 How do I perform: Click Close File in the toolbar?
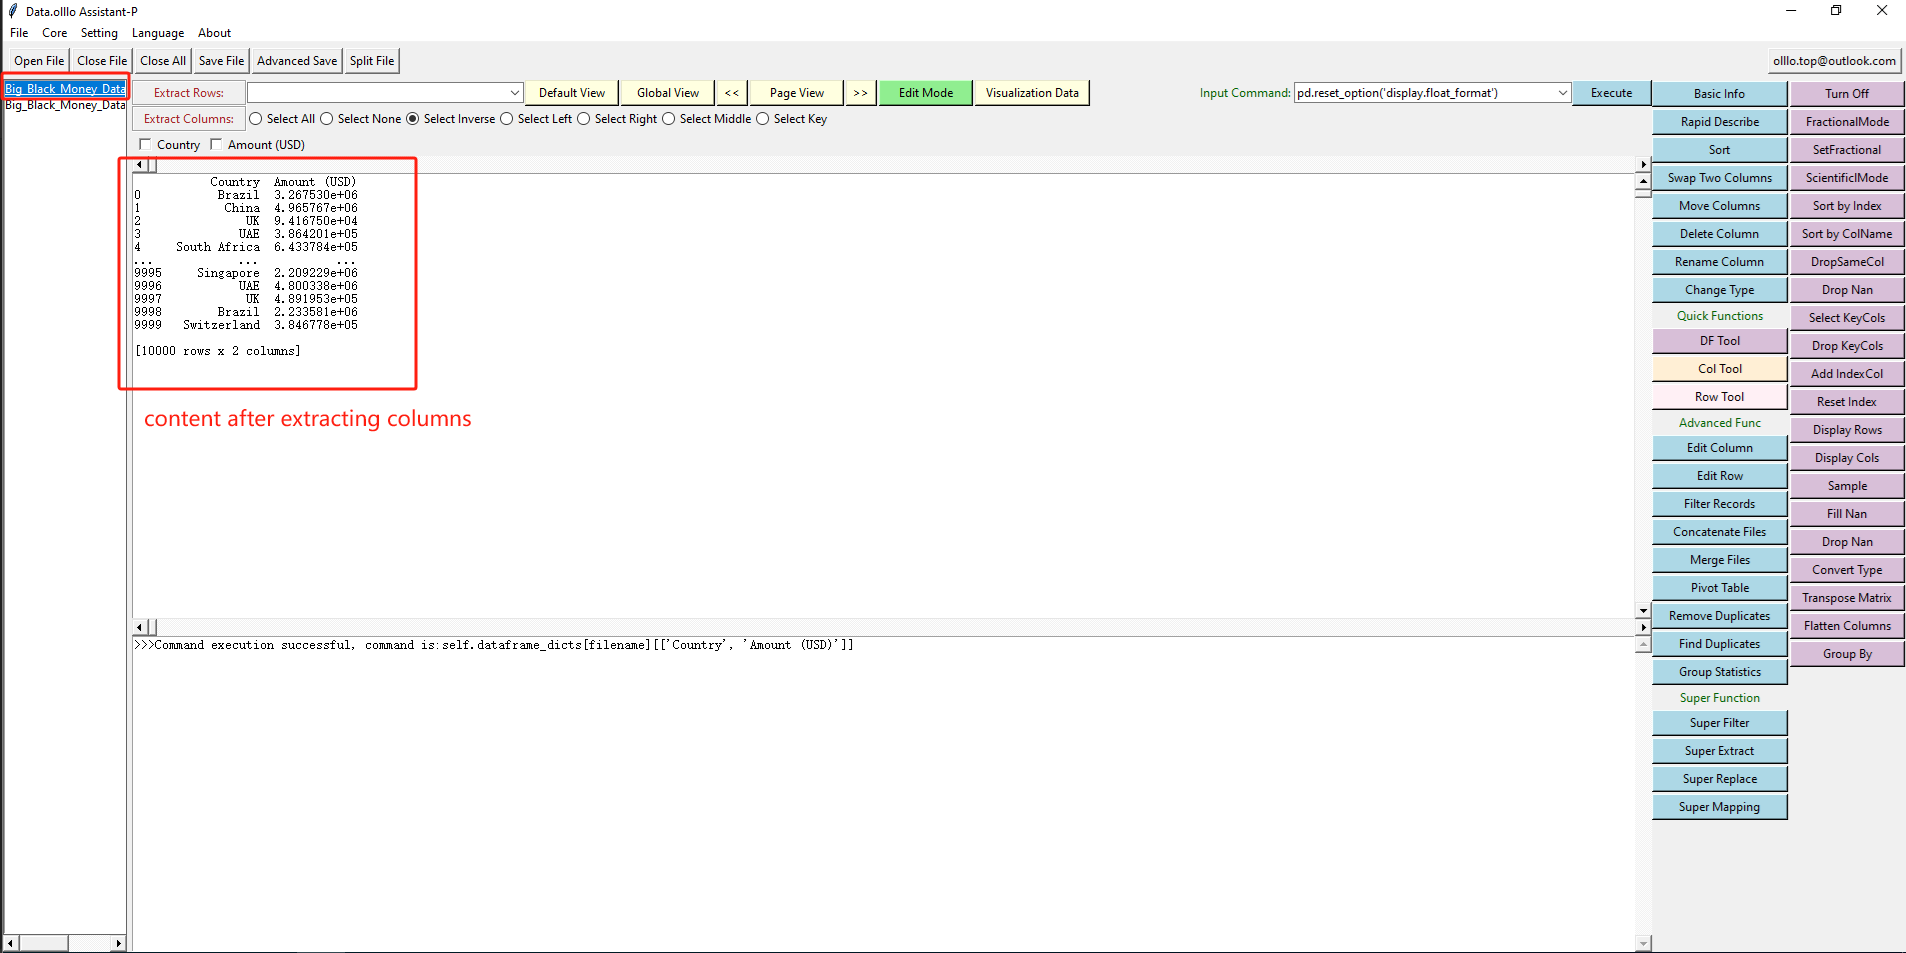102,61
